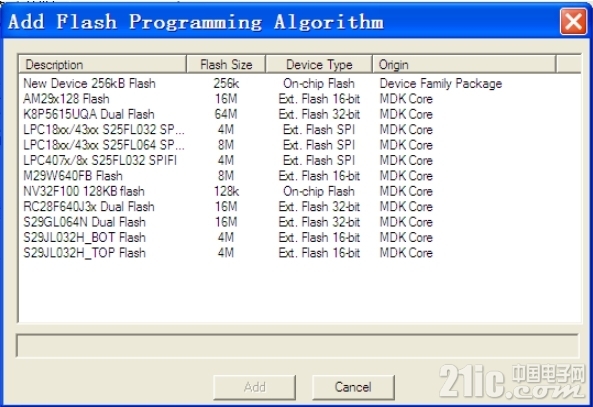Select the NV32F100 128KB flash entry
593x407 pixels.
(84, 191)
